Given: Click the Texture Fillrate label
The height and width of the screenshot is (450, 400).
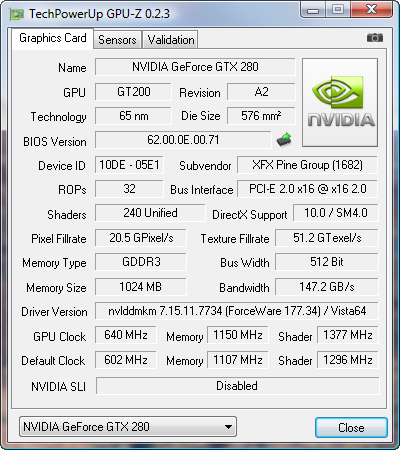Looking at the screenshot, I should coord(235,239).
